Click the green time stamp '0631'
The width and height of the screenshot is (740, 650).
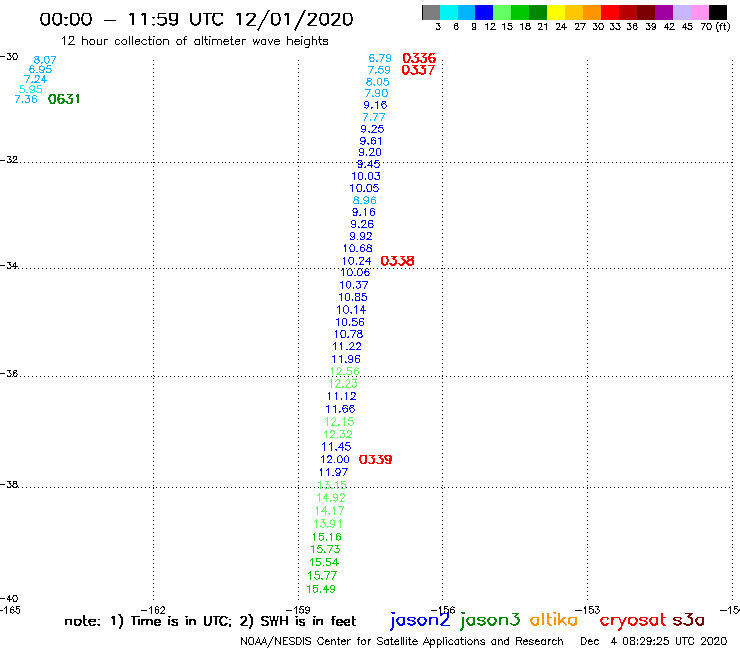point(64,99)
